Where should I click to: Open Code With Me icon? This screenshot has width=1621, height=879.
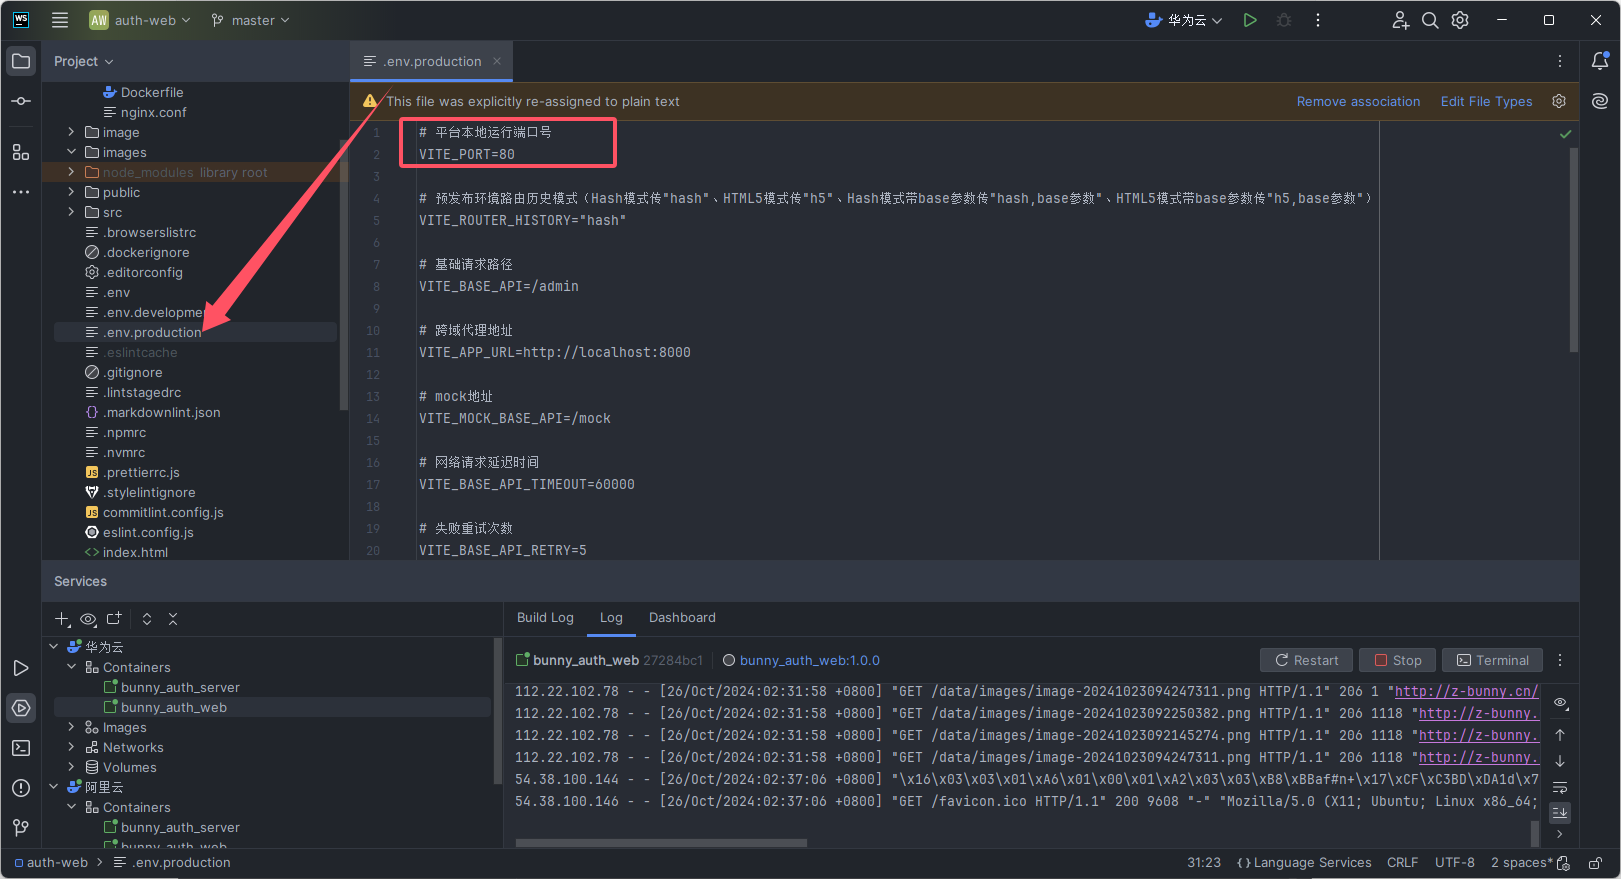click(x=1401, y=20)
